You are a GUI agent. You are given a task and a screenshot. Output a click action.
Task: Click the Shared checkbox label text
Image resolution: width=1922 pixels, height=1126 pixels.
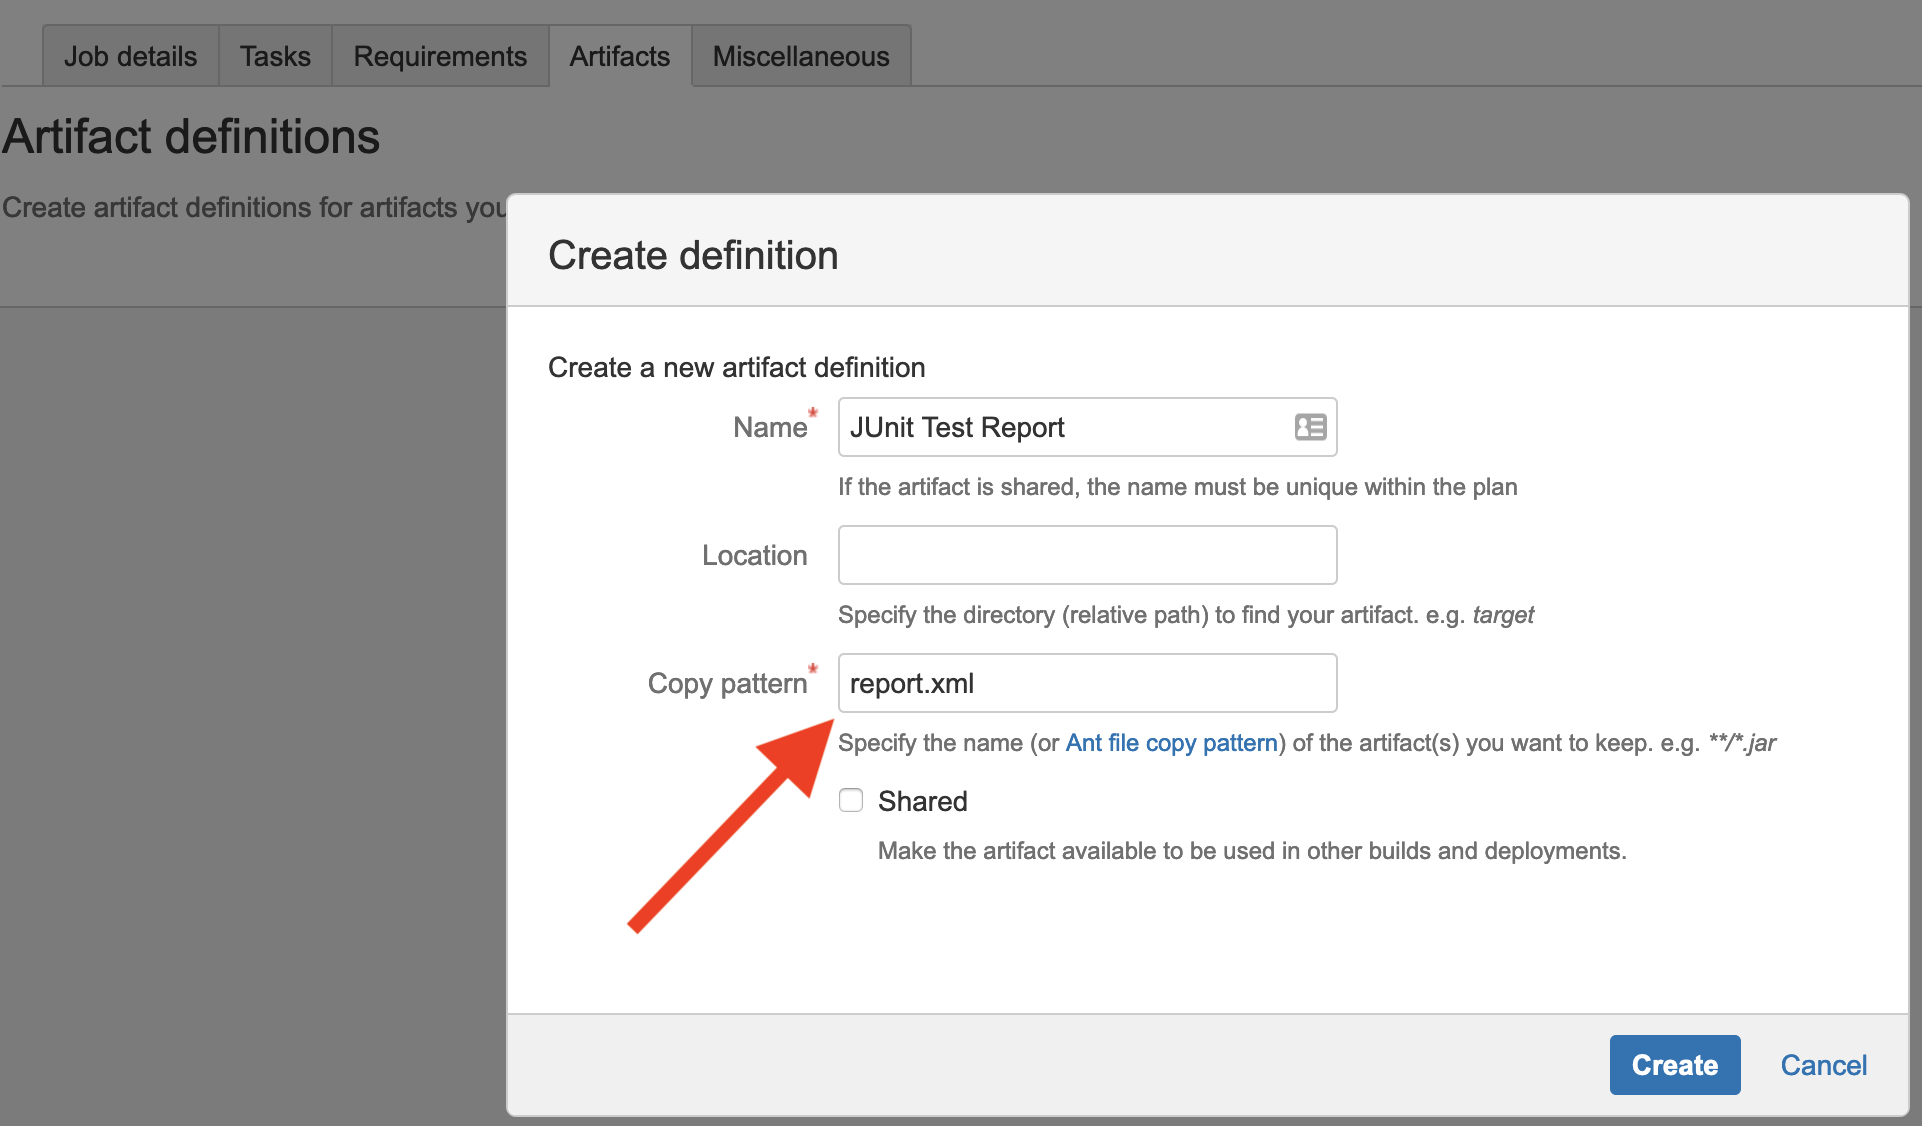coord(922,801)
